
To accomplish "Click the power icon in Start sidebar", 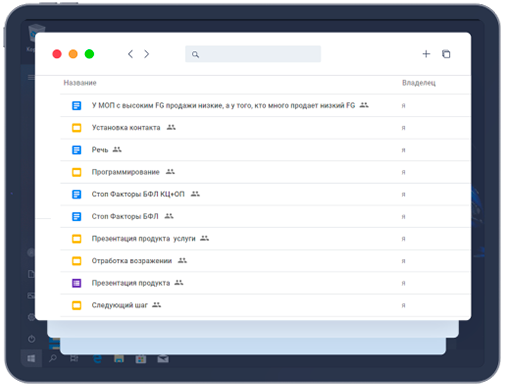I will coord(31,339).
